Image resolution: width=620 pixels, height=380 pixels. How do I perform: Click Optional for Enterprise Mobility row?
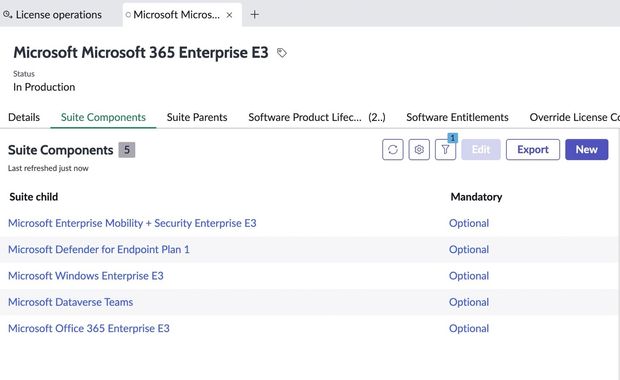[x=469, y=223]
